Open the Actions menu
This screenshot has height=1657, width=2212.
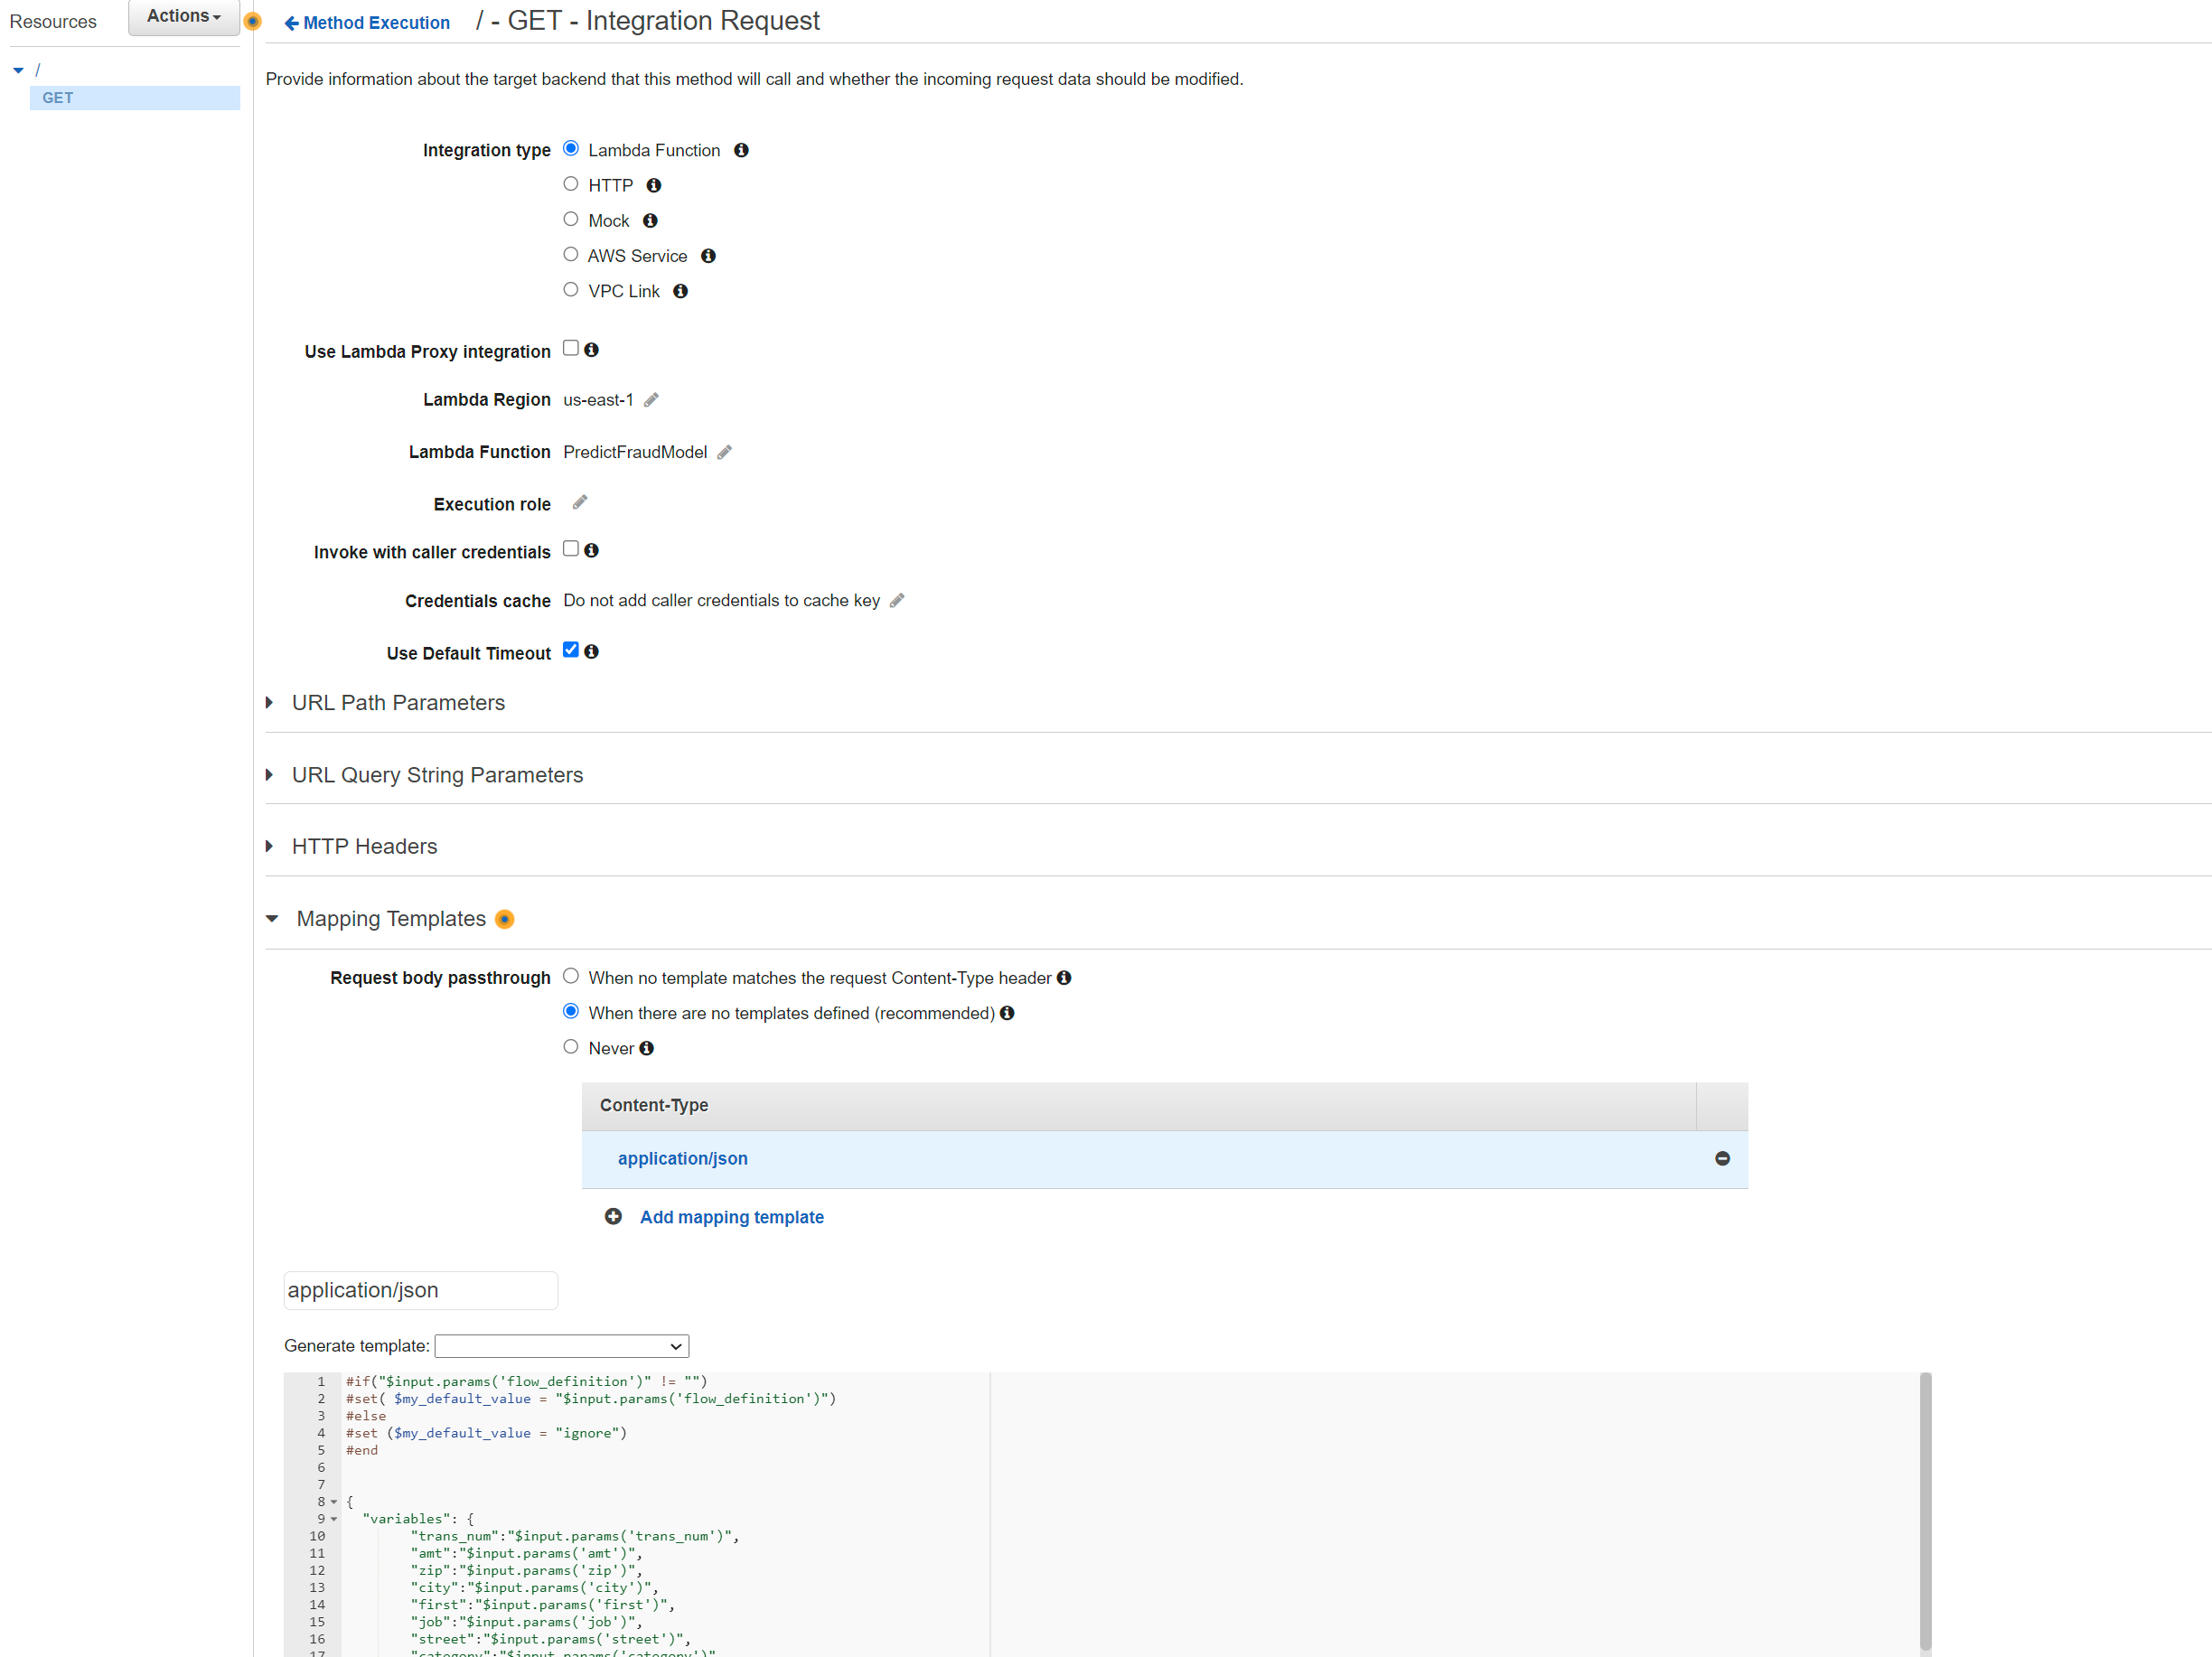[184, 16]
